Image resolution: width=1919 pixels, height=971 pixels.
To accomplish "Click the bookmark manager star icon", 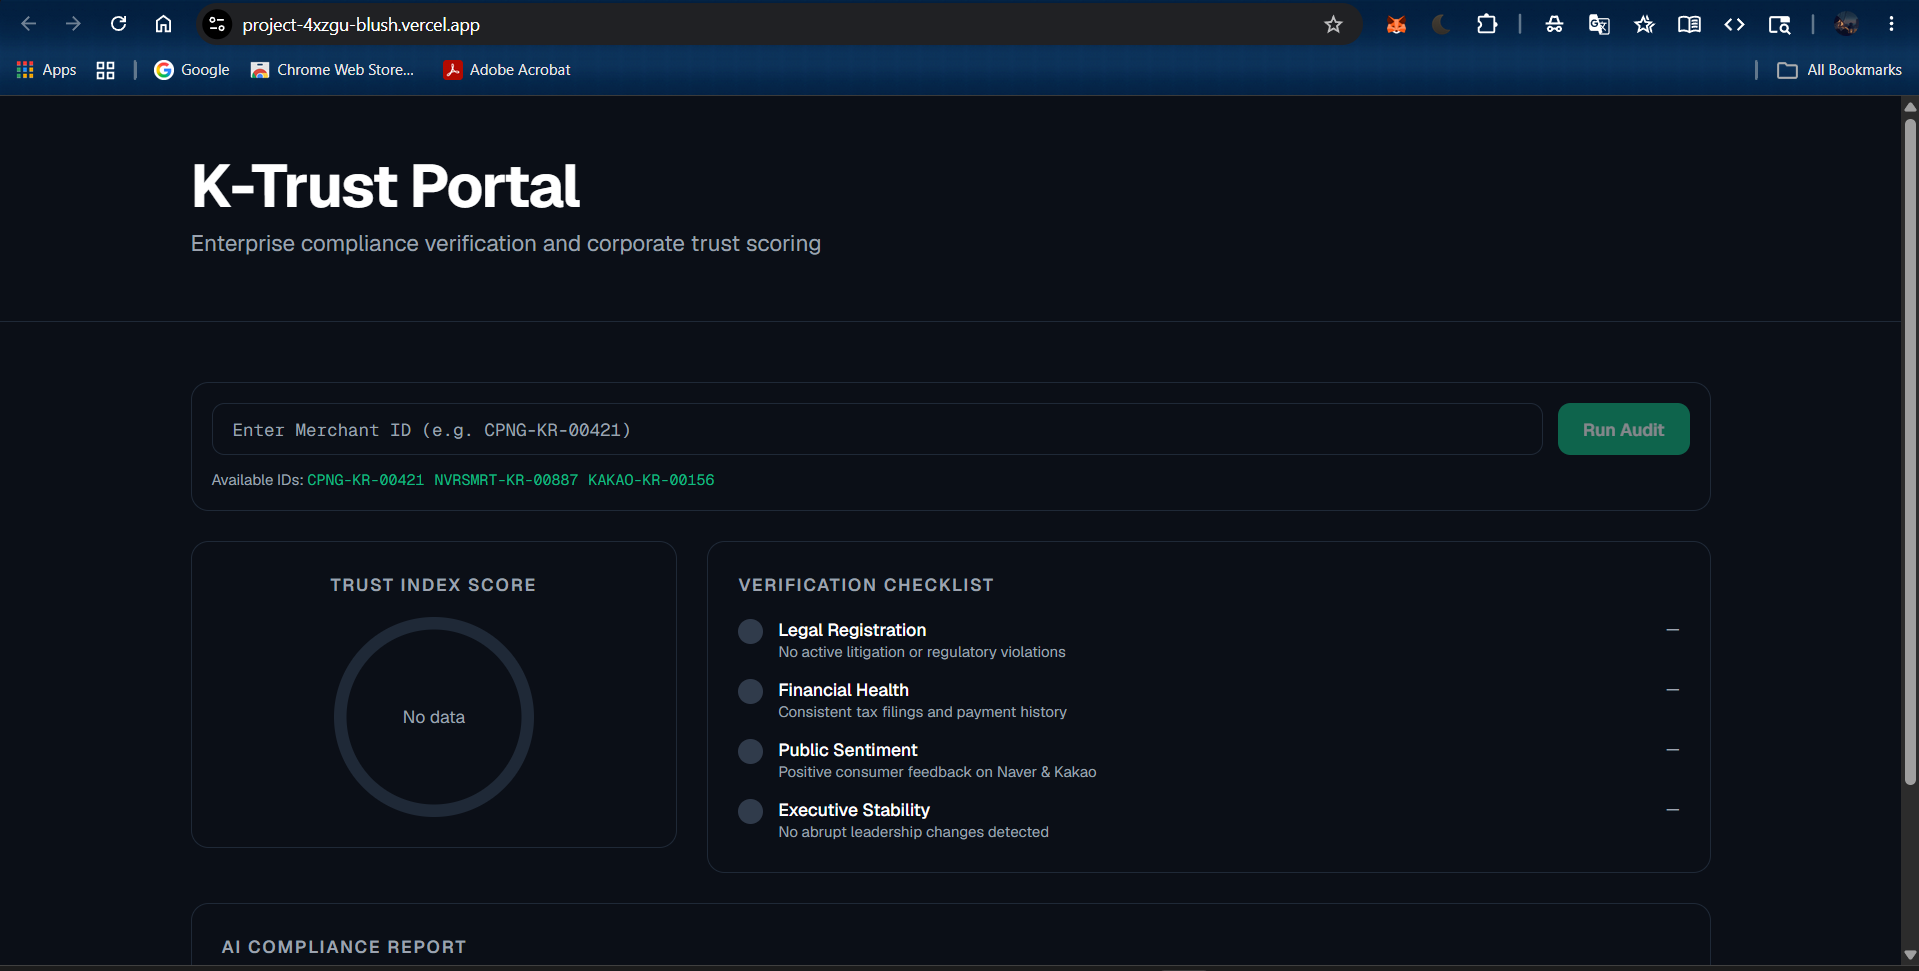I will pyautogui.click(x=1644, y=24).
